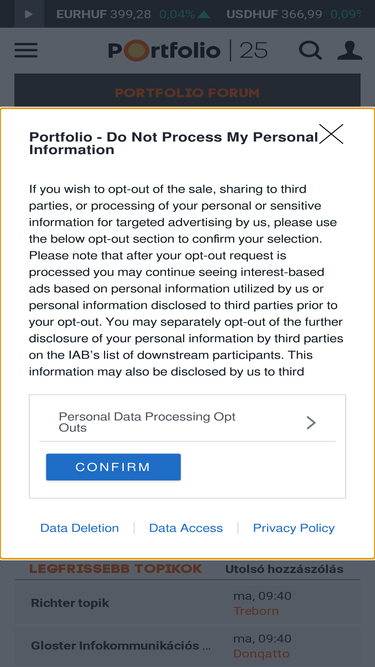Open user Treborn's profile link
The width and height of the screenshot is (375, 667).
(x=256, y=610)
